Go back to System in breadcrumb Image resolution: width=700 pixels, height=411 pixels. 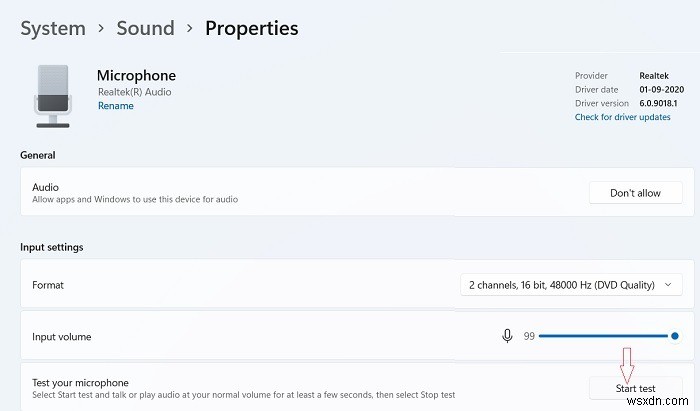(x=52, y=28)
